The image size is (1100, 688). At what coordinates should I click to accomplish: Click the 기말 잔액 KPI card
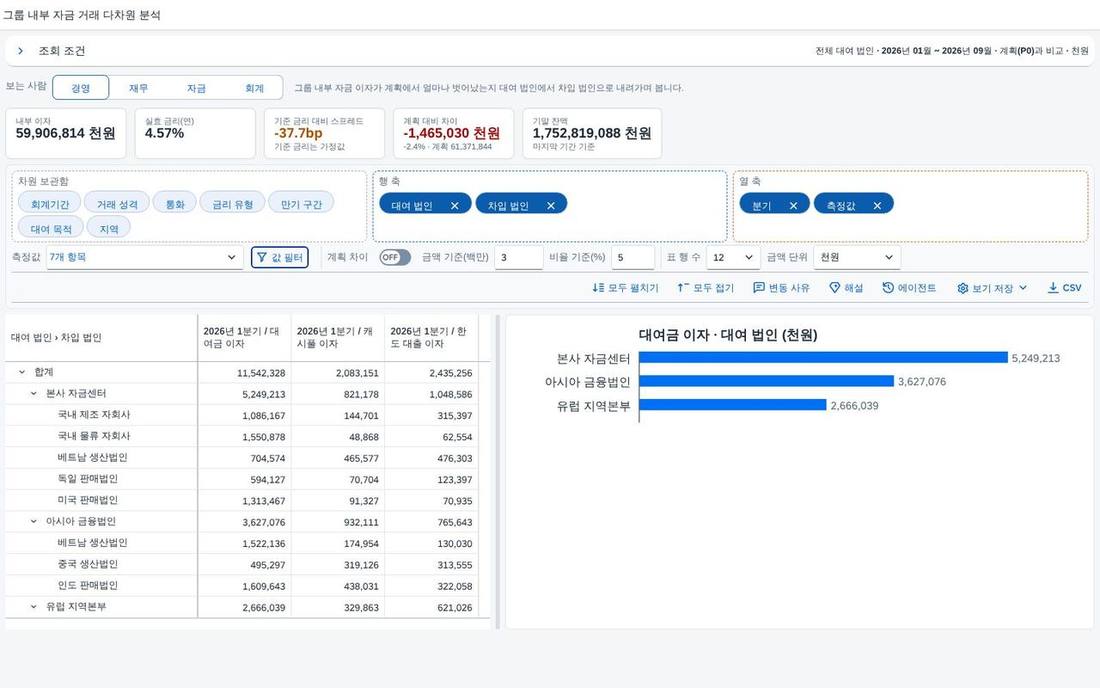[592, 133]
